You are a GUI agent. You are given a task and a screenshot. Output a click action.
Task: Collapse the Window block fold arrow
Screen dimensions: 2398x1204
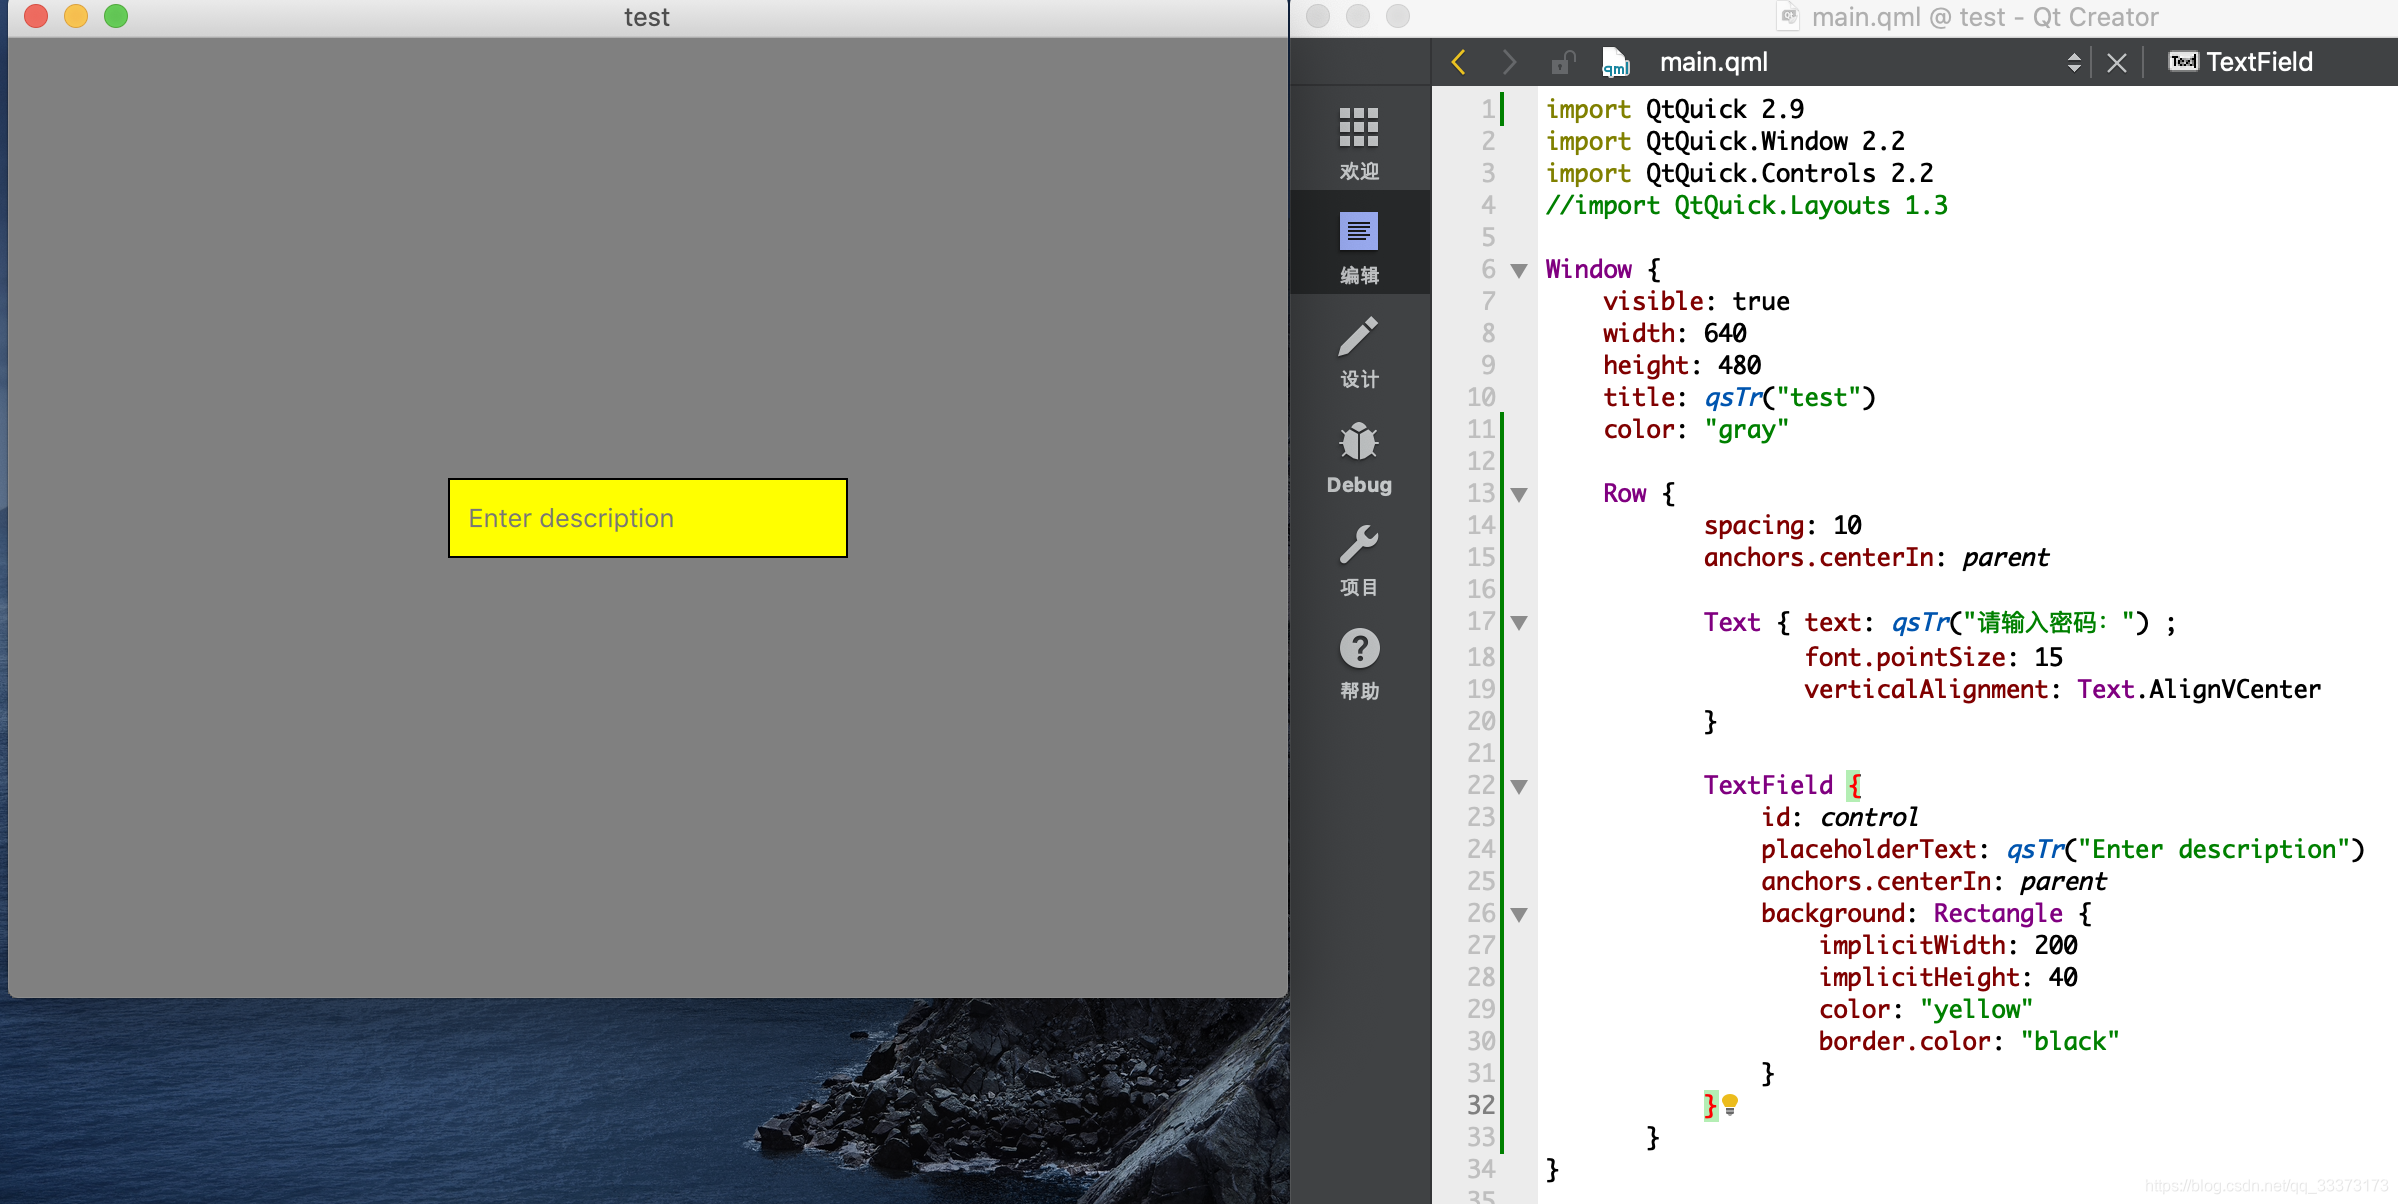[1519, 270]
